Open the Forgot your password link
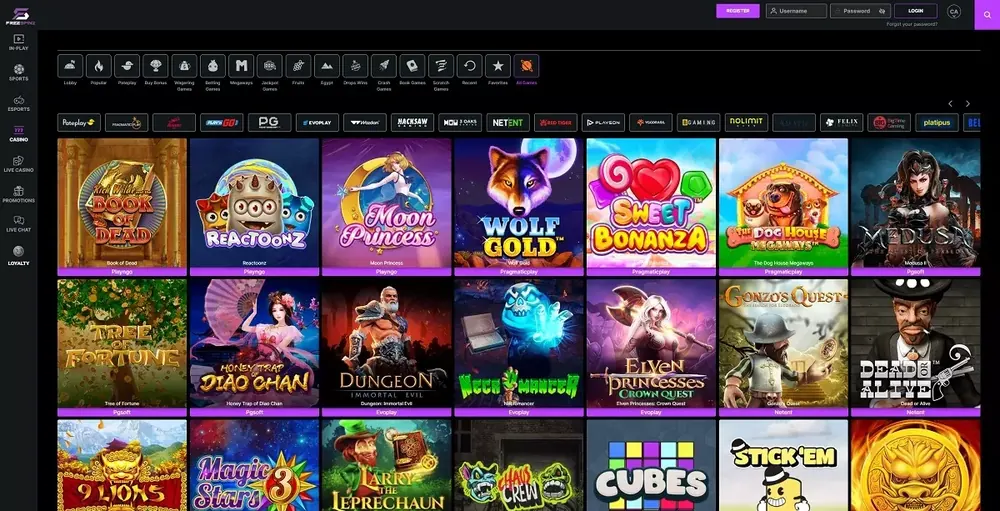Screen dimensions: 1000x511 [x=912, y=24]
